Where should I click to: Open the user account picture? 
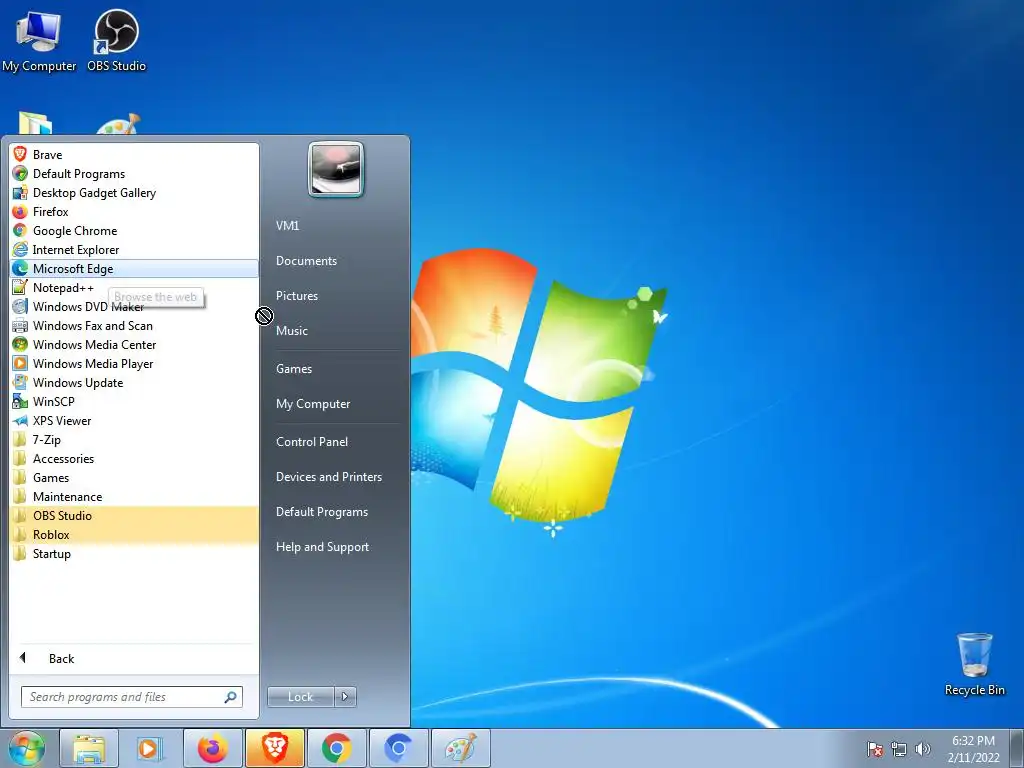336,169
